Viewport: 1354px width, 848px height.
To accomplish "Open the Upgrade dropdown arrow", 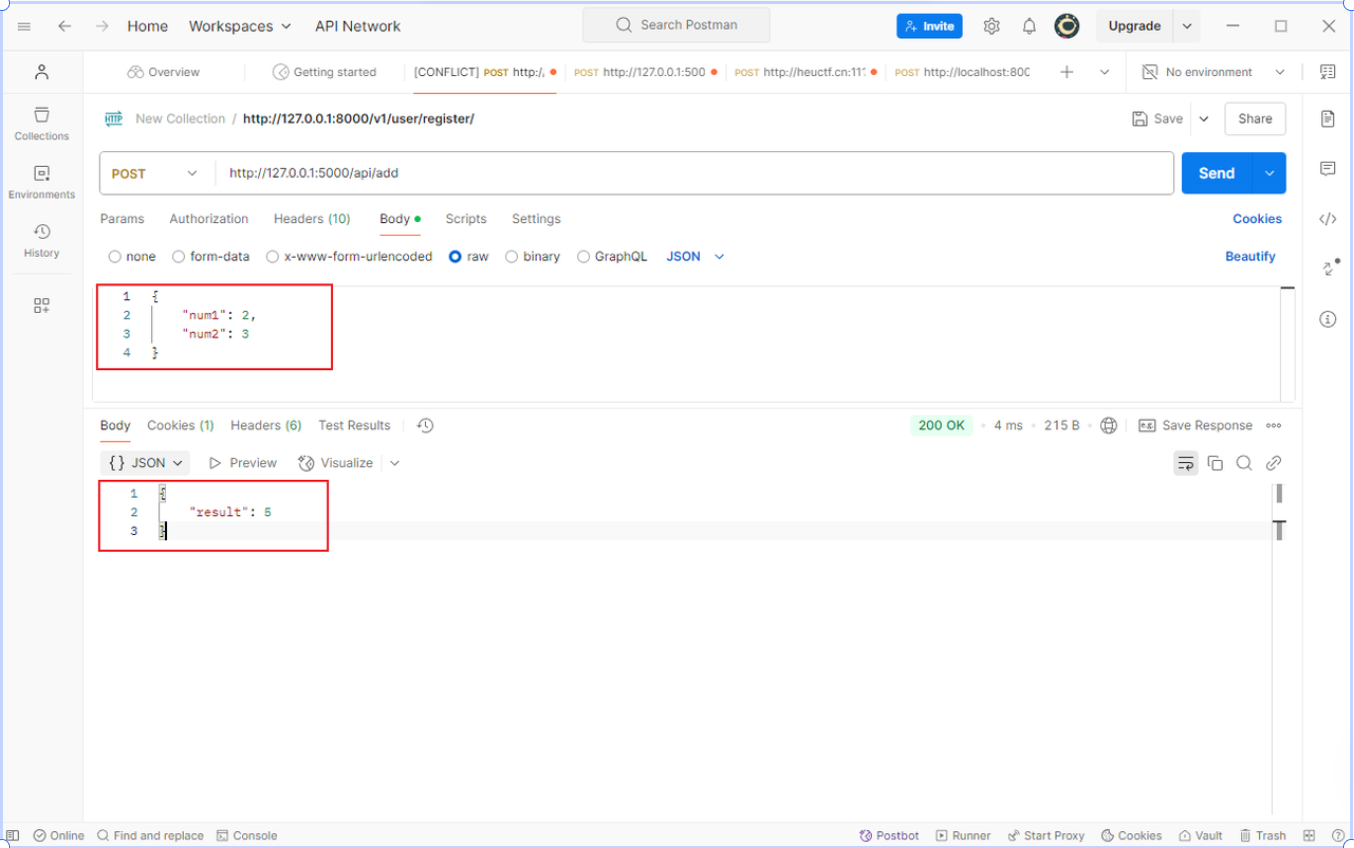I will pos(1186,26).
